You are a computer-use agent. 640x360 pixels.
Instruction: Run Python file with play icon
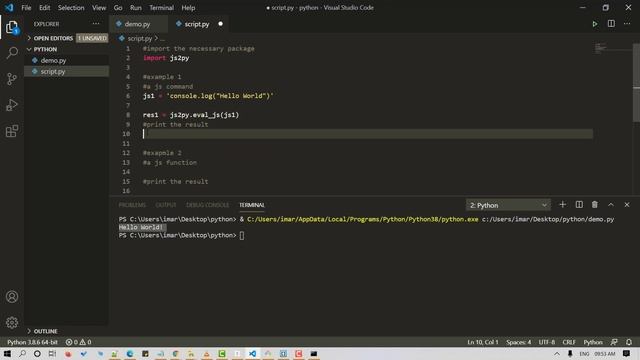click(595, 24)
